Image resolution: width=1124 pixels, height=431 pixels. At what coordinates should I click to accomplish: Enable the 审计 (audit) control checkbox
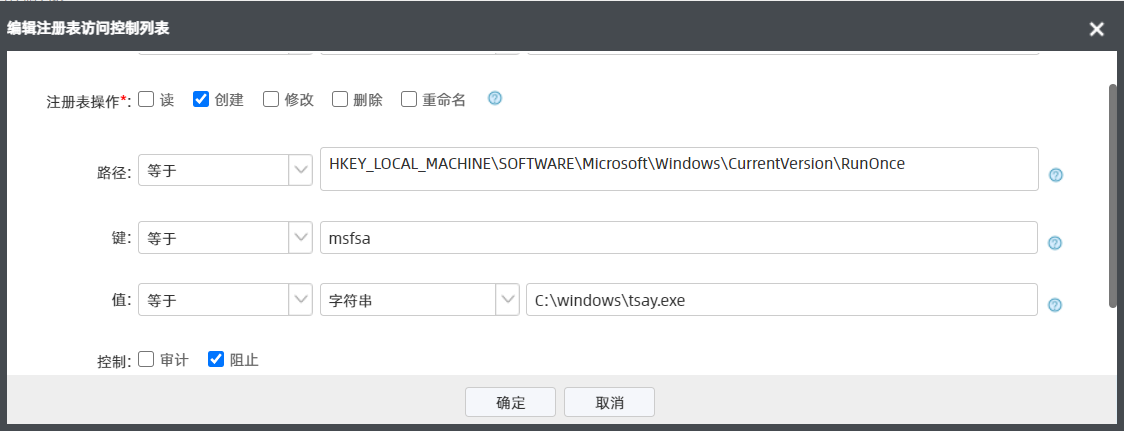coord(146,359)
